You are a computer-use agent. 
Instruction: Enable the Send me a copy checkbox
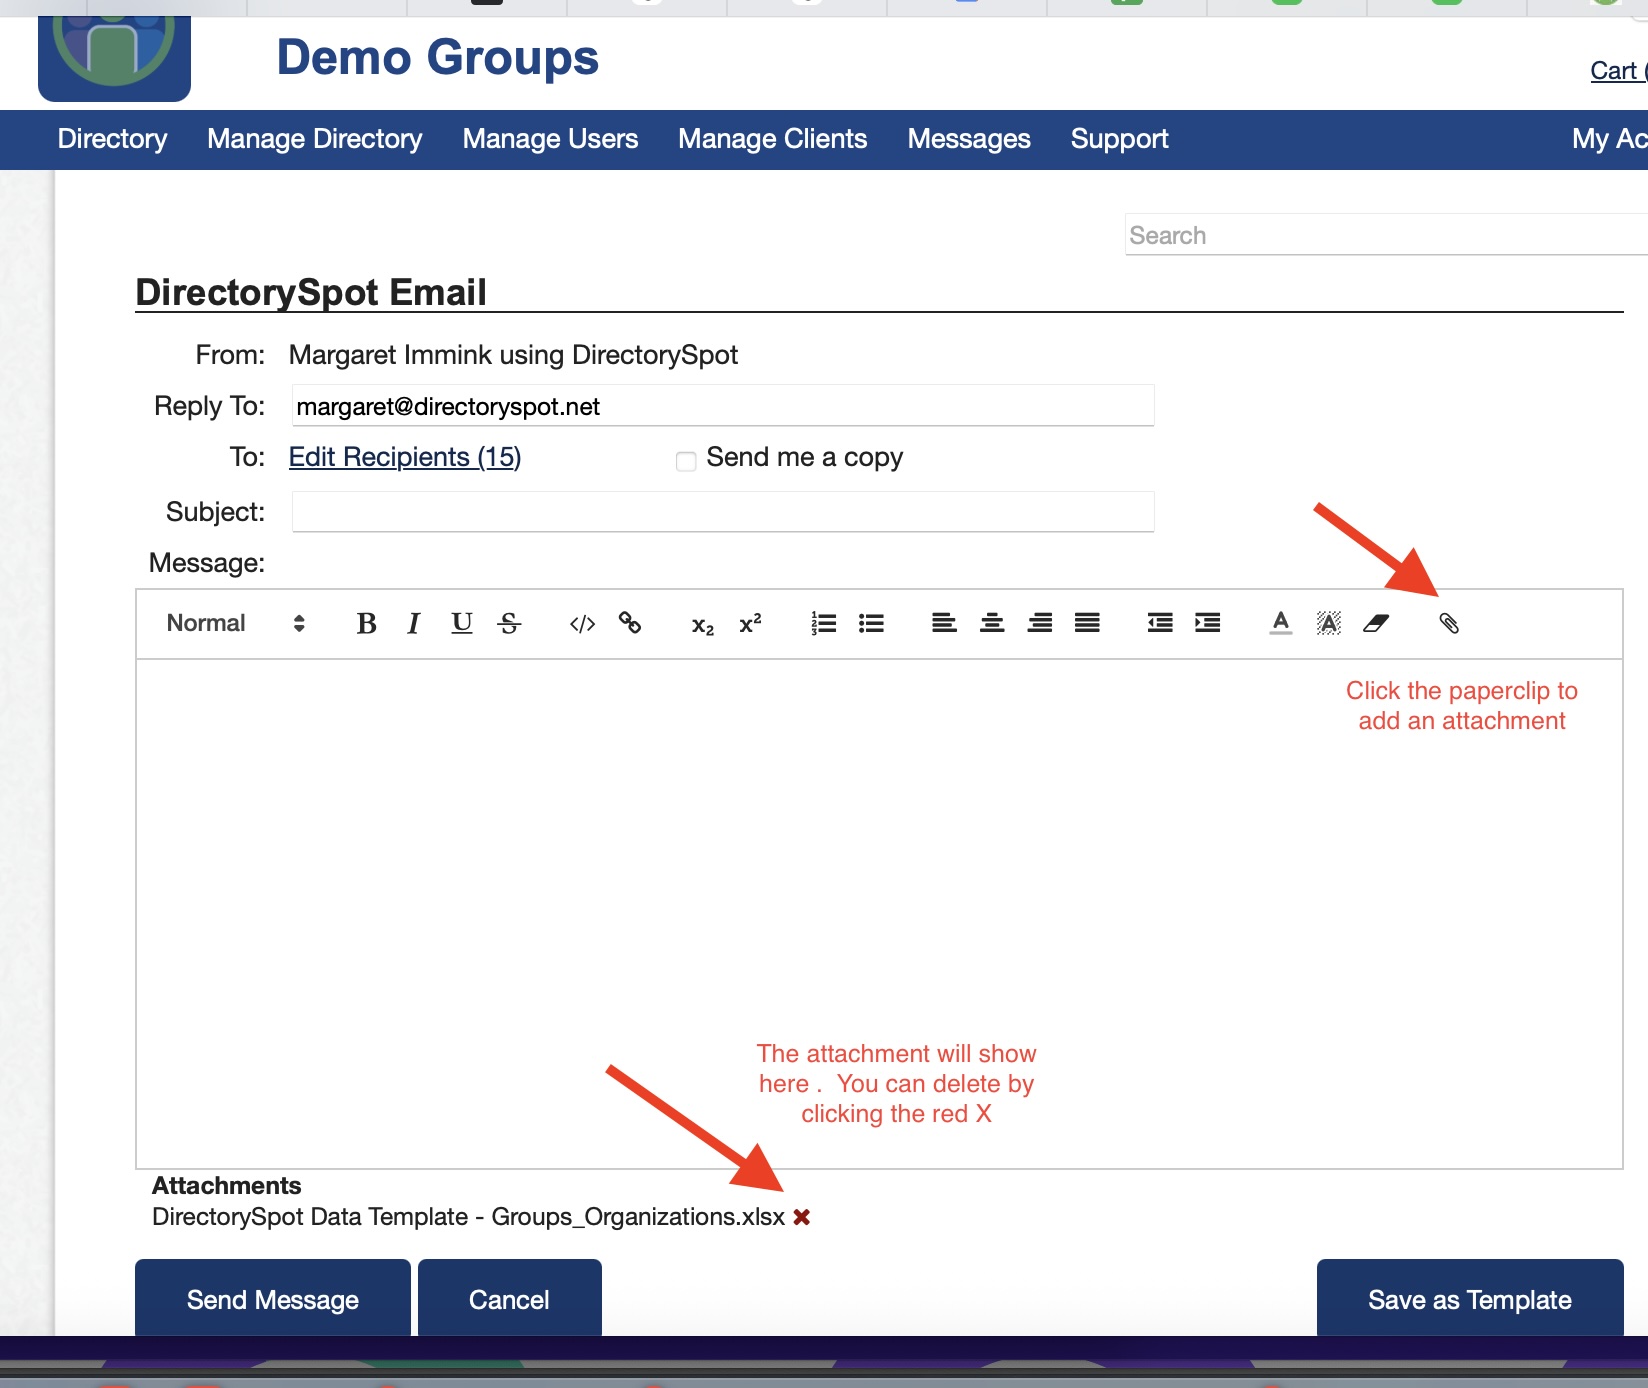tap(686, 461)
